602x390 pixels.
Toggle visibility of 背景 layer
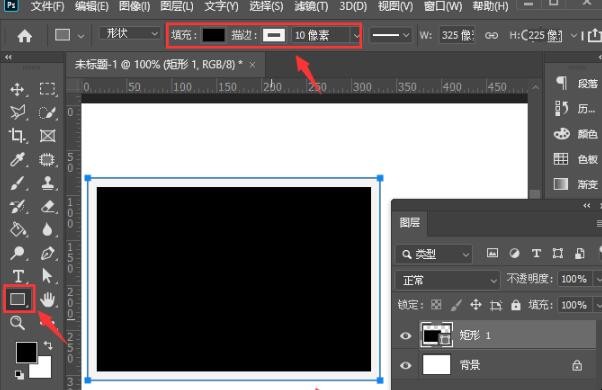tap(405, 365)
